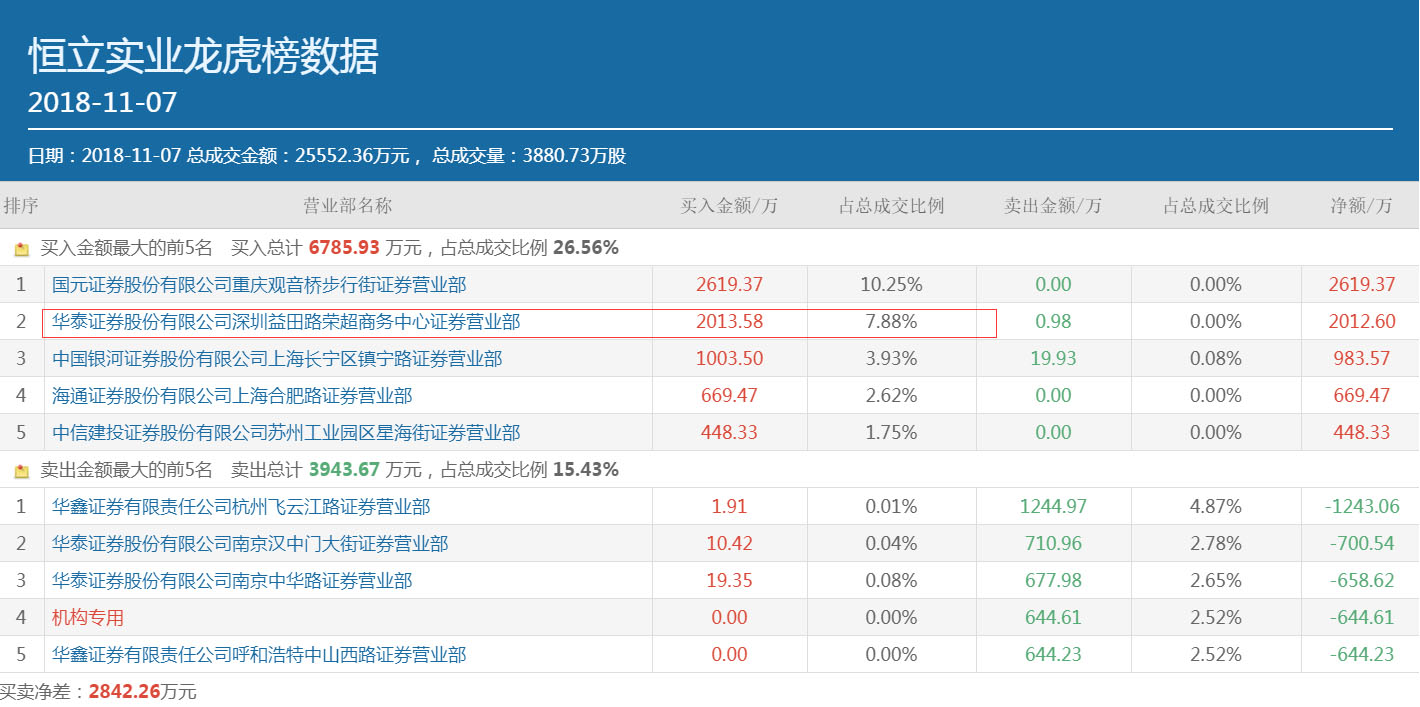This screenshot has height=707, width=1420.
Task: Click the 机构专用 entry
Action: point(88,618)
